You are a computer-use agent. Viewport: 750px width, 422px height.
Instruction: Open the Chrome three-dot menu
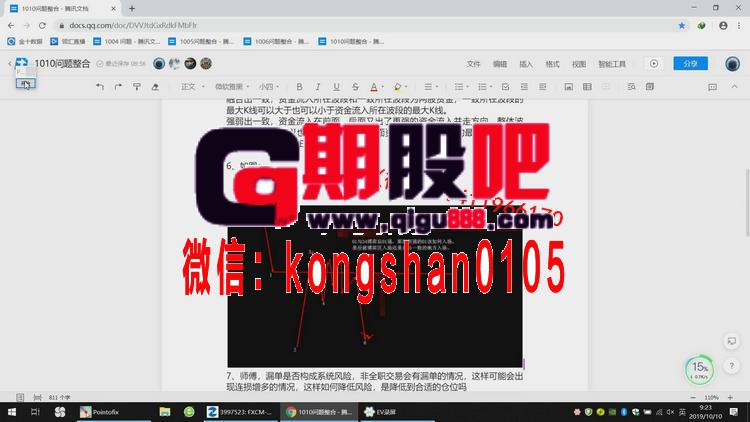coord(739,25)
